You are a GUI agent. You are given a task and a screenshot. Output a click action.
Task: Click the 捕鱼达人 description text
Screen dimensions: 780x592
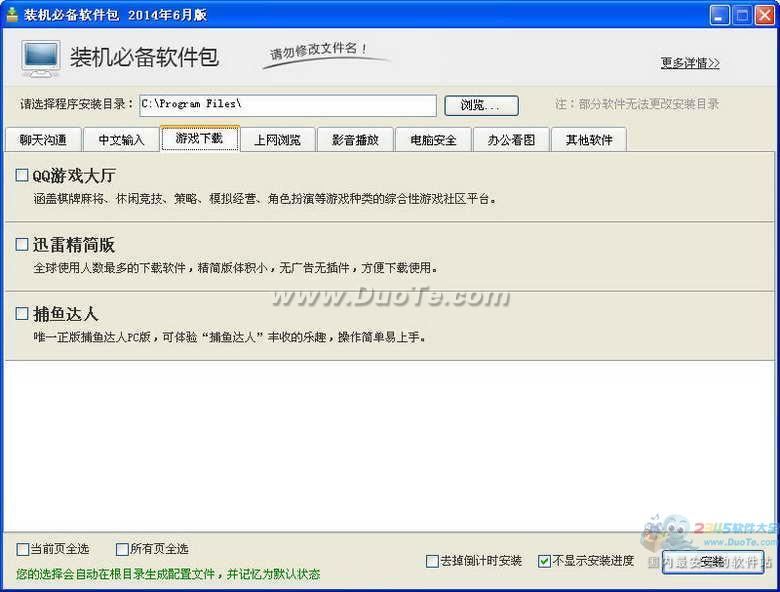(229, 337)
